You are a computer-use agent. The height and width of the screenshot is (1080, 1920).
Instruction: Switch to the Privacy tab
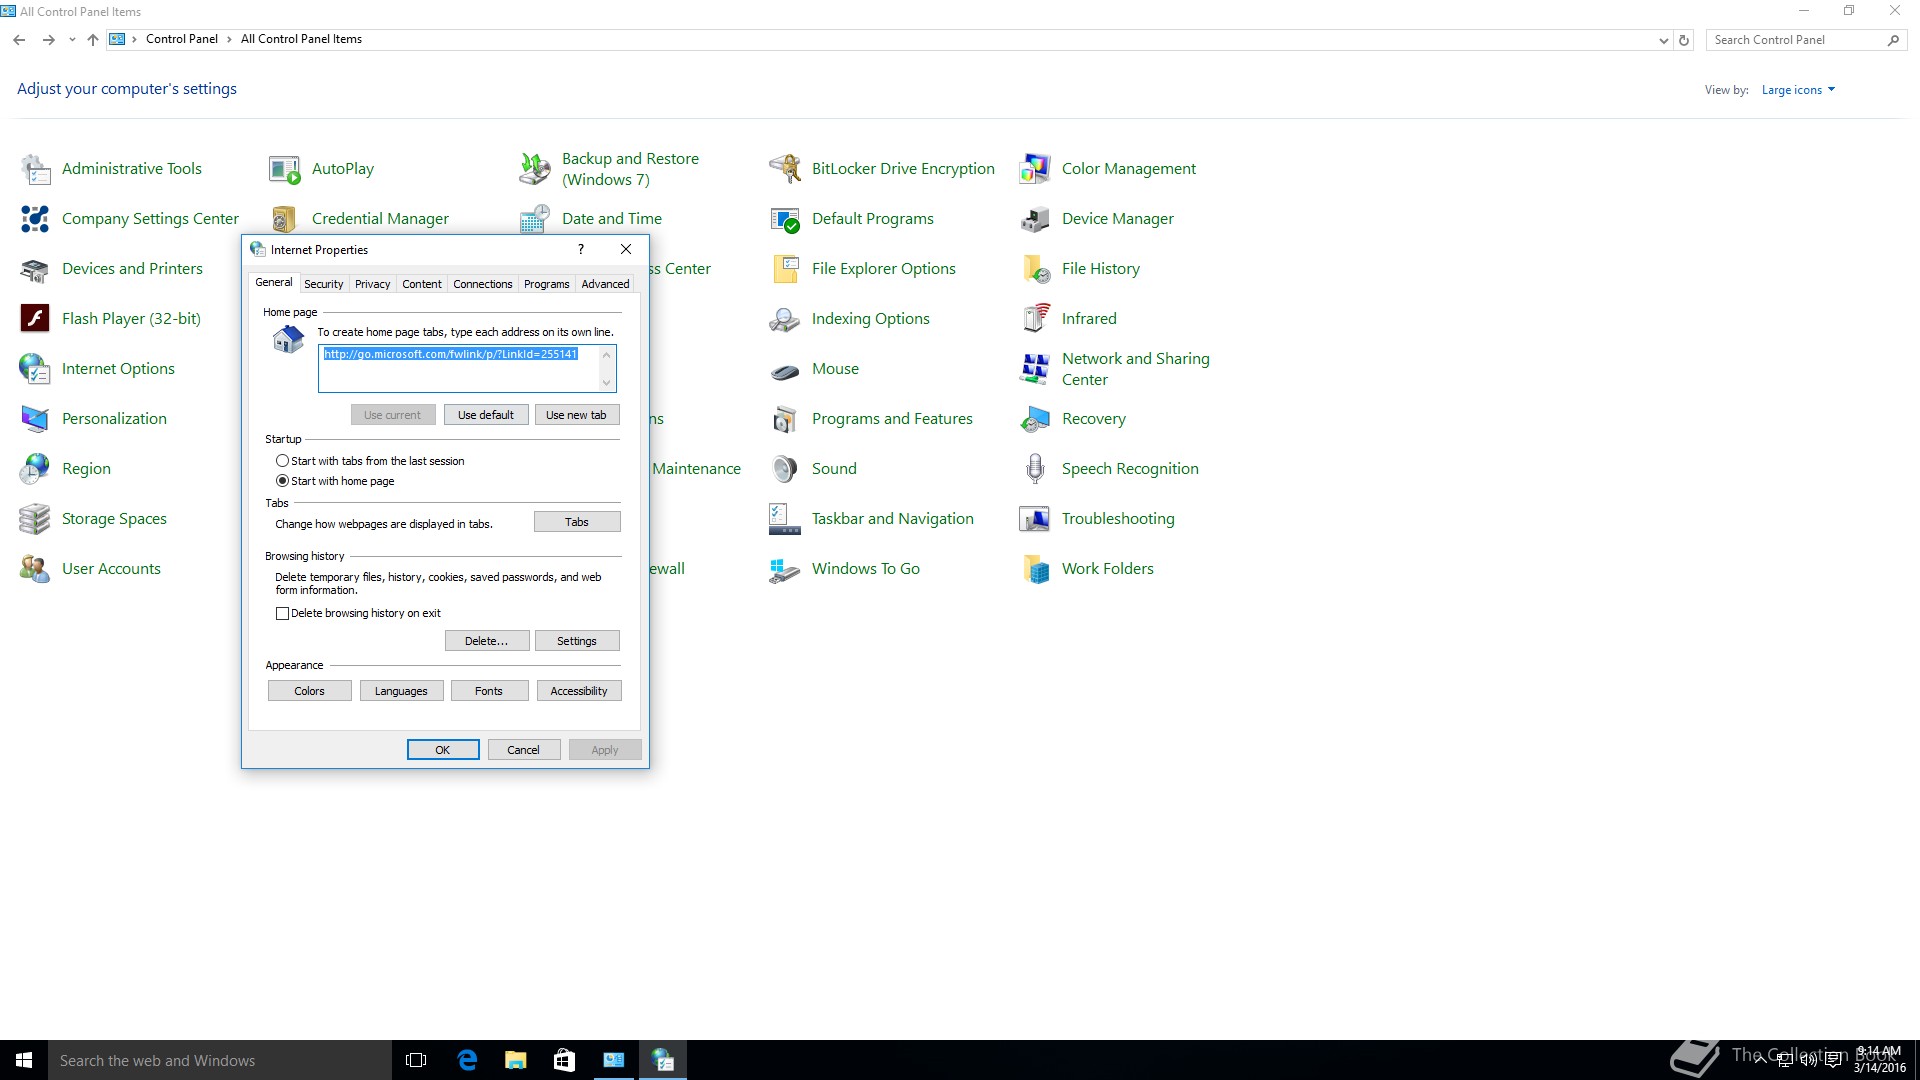372,284
